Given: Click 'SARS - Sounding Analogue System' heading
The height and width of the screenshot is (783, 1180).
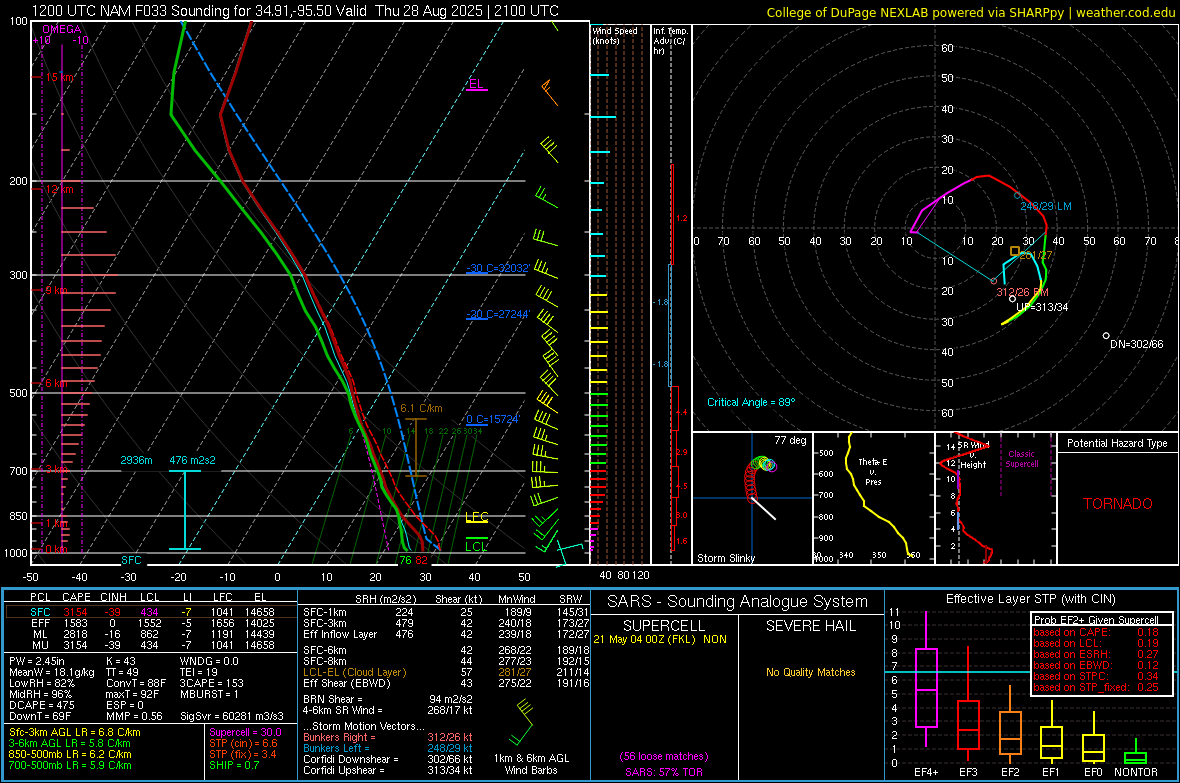Looking at the screenshot, I should click(x=738, y=602).
